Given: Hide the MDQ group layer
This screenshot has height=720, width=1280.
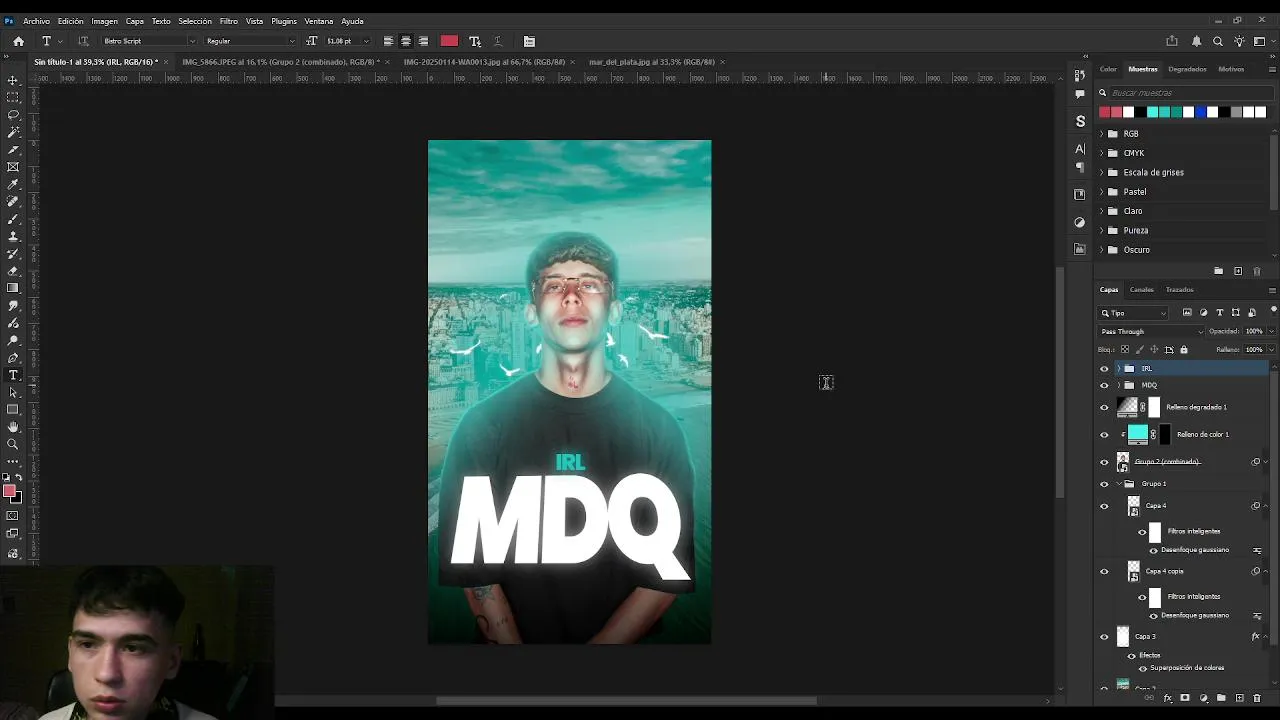Looking at the screenshot, I should pos(1104,385).
